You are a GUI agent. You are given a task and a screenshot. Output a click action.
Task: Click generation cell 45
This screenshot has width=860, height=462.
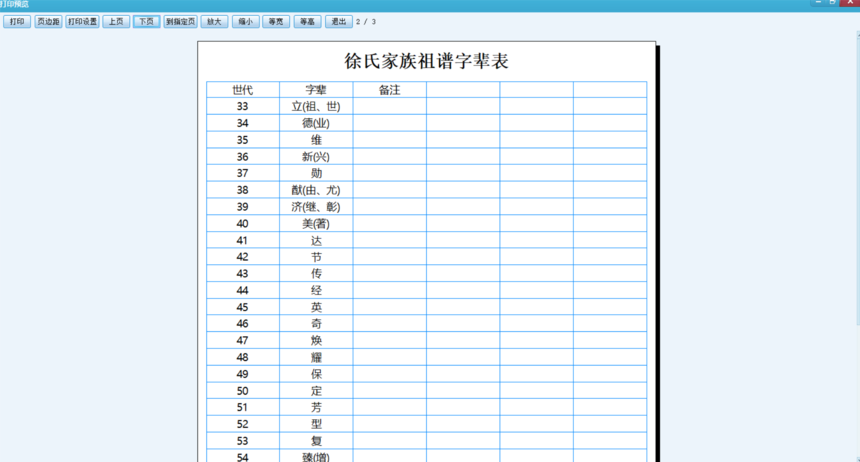point(242,307)
